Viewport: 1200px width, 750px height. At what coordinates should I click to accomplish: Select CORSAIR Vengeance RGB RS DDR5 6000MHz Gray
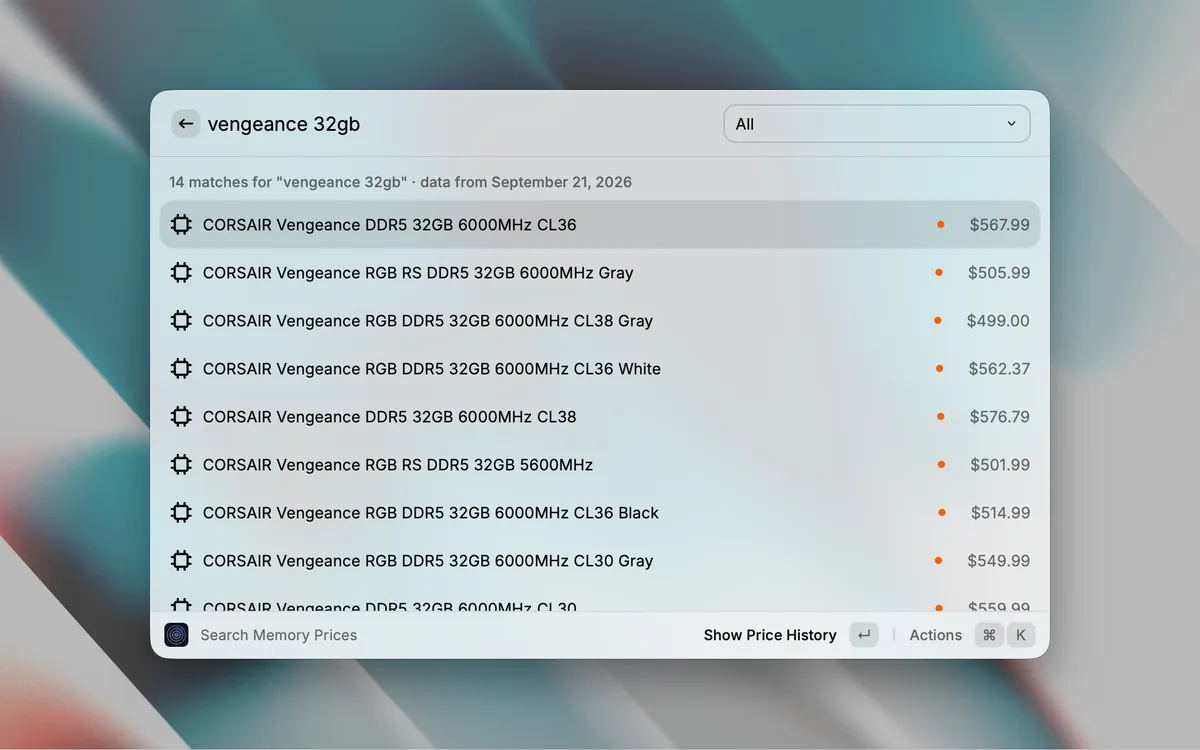(600, 273)
